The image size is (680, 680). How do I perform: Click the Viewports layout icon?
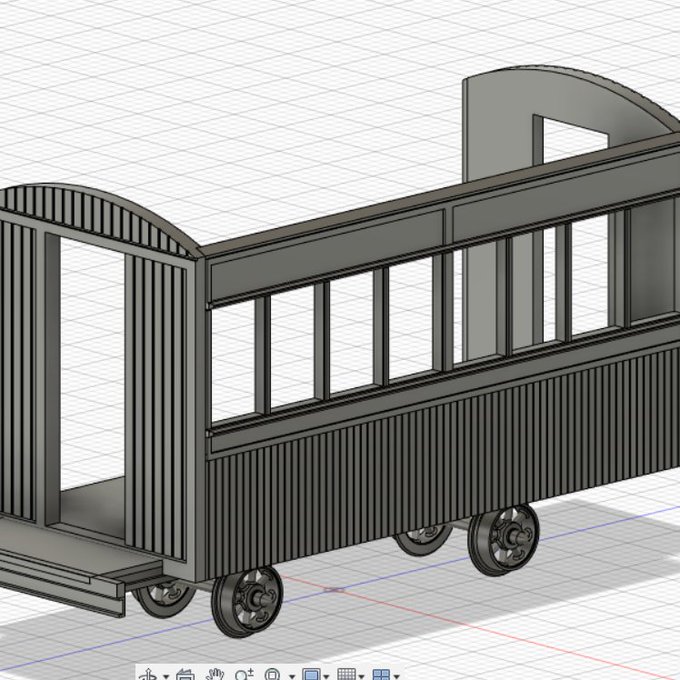point(381,675)
